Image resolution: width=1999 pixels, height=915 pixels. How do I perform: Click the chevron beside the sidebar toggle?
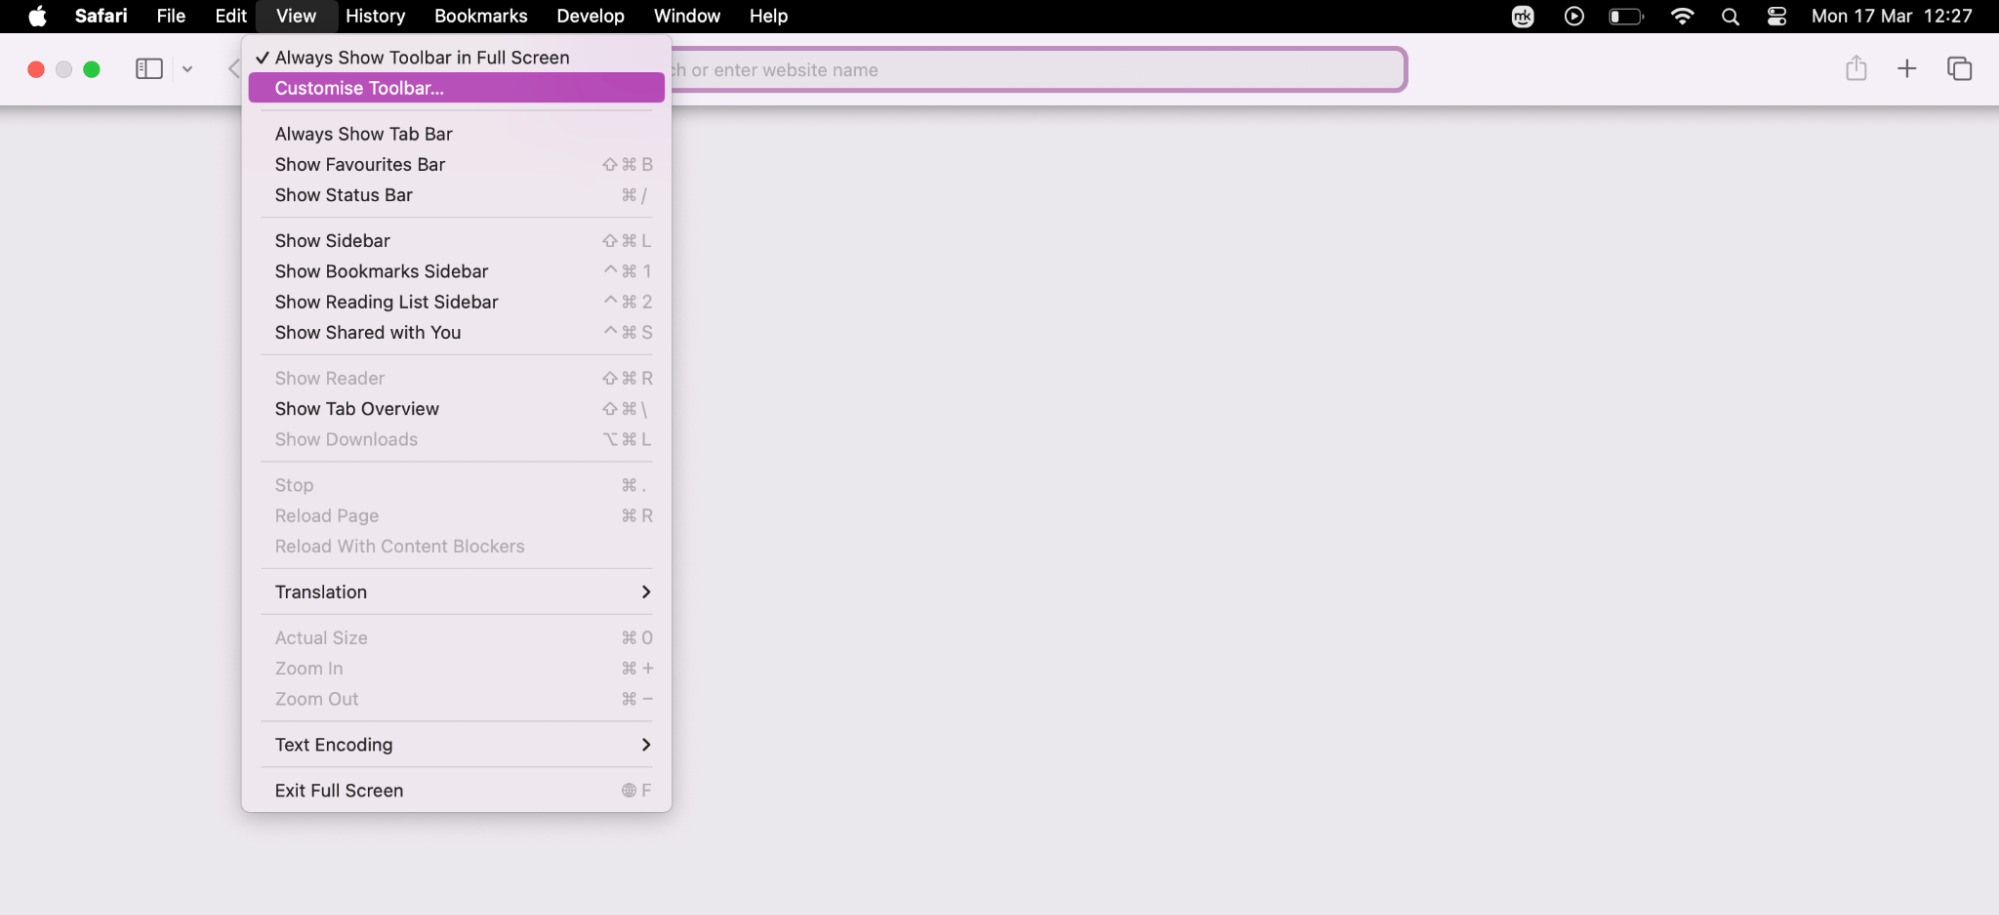(187, 68)
